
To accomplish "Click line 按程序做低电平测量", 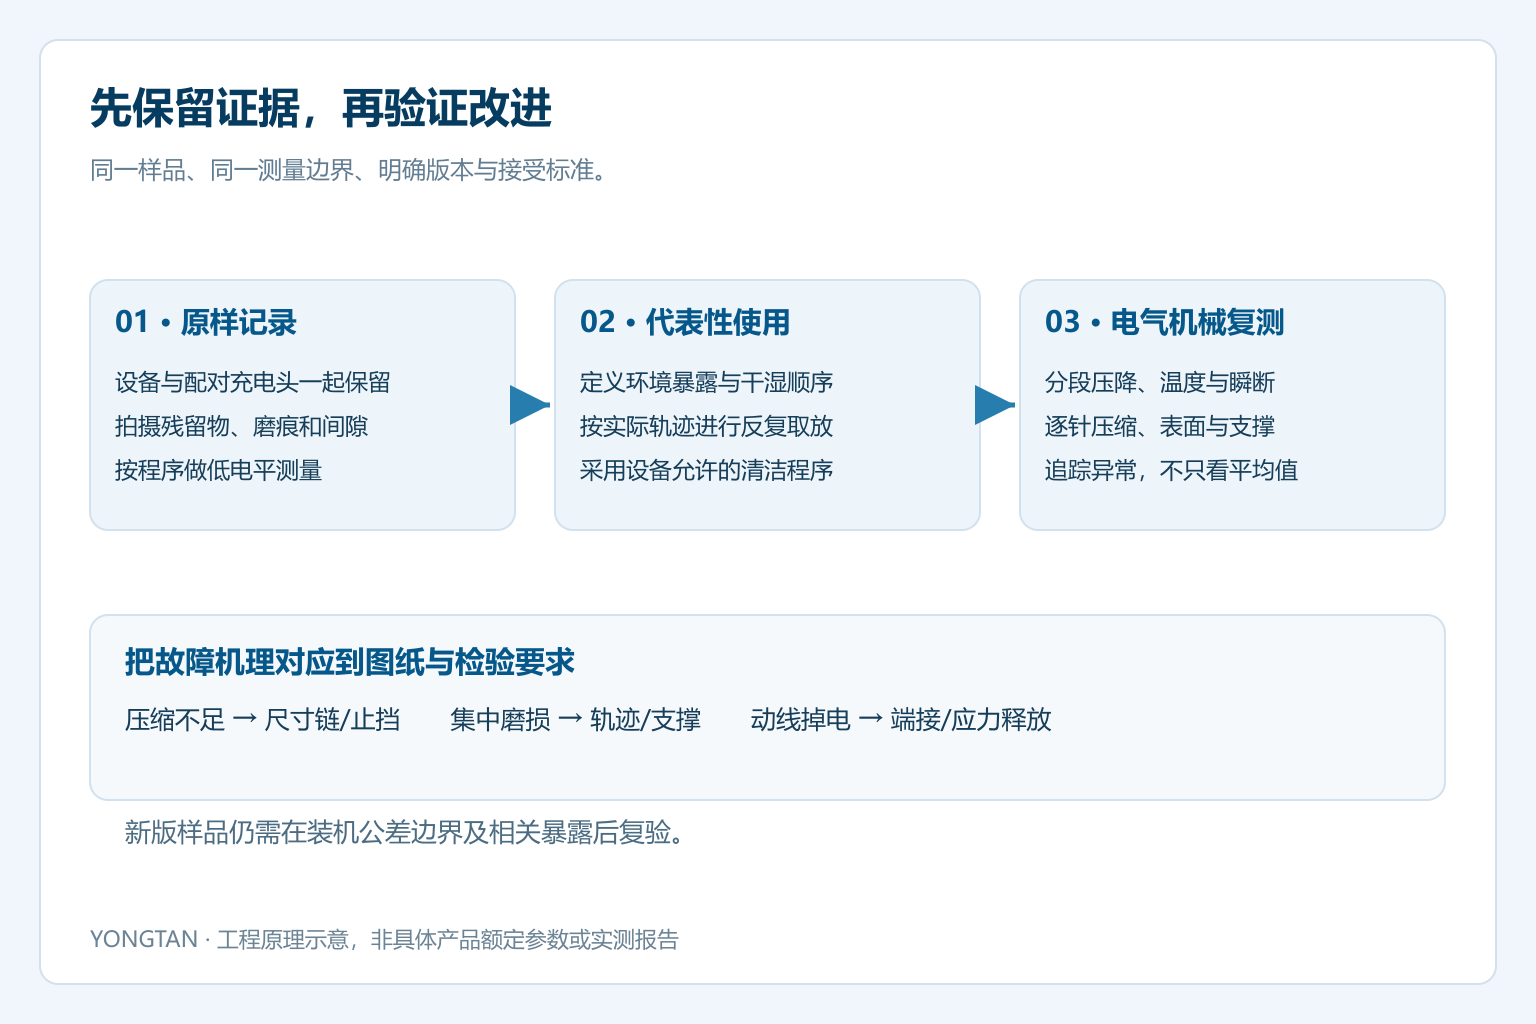I will point(218,470).
